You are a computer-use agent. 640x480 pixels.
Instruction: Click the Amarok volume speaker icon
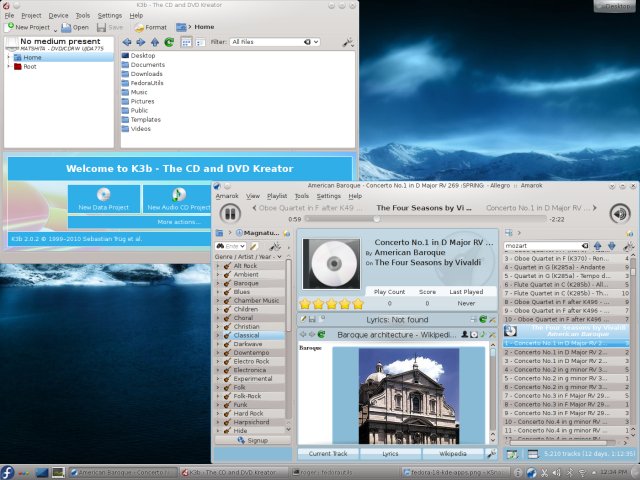click(x=619, y=213)
